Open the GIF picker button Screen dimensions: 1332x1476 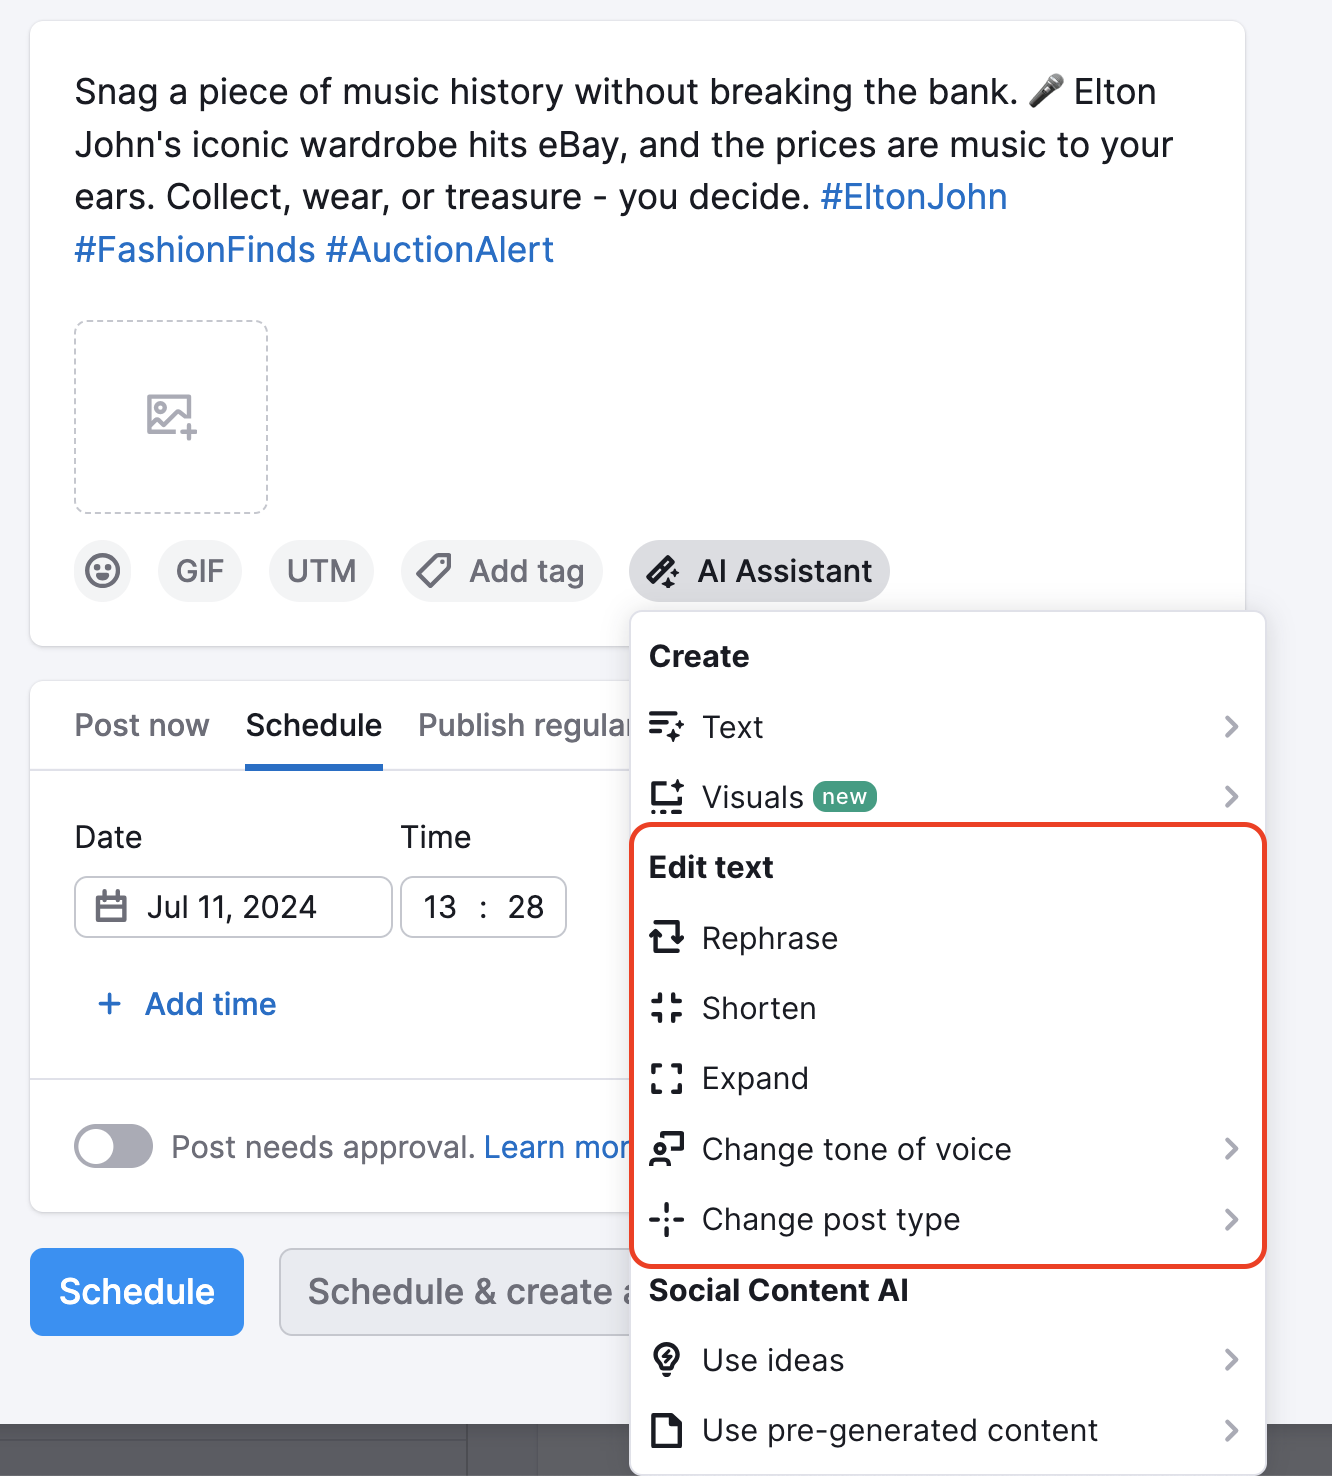pyautogui.click(x=200, y=571)
